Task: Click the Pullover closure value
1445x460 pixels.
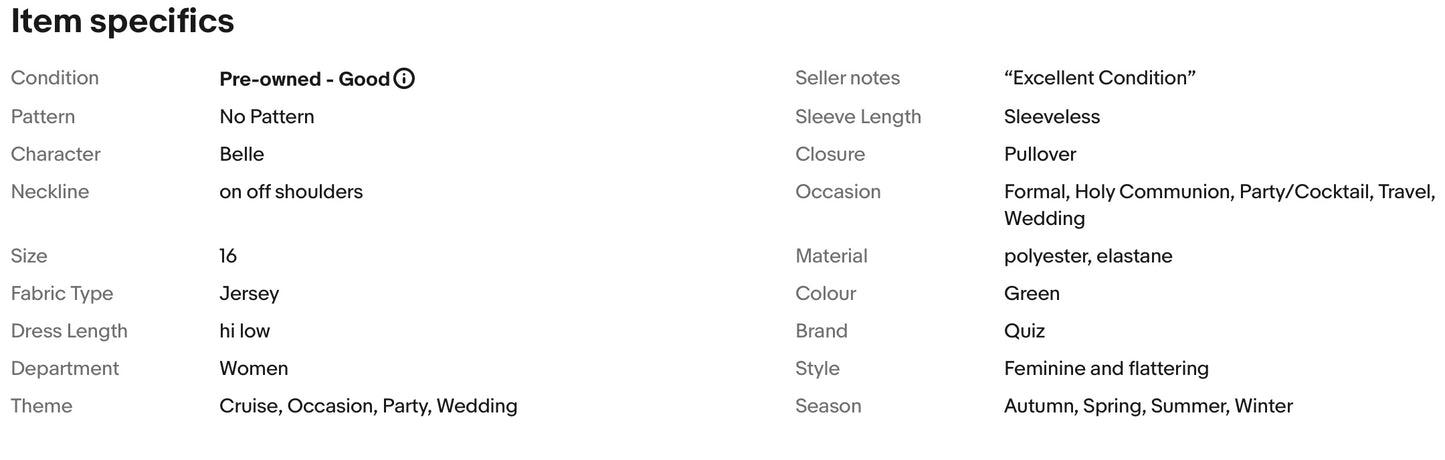Action: [1040, 154]
